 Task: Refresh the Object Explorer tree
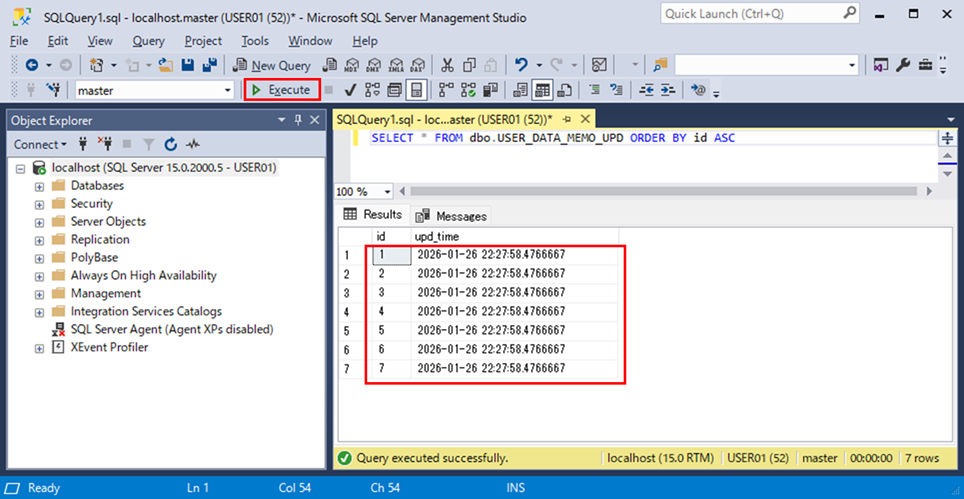(170, 144)
